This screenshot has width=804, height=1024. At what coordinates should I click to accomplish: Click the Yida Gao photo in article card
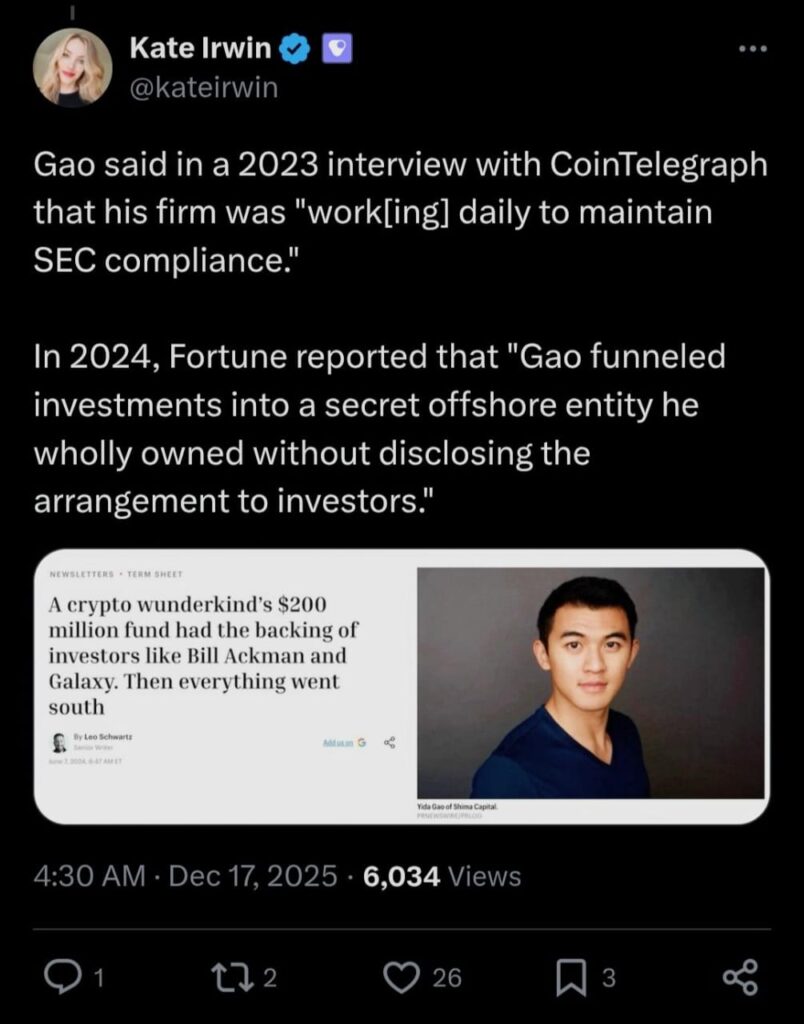coord(590,683)
